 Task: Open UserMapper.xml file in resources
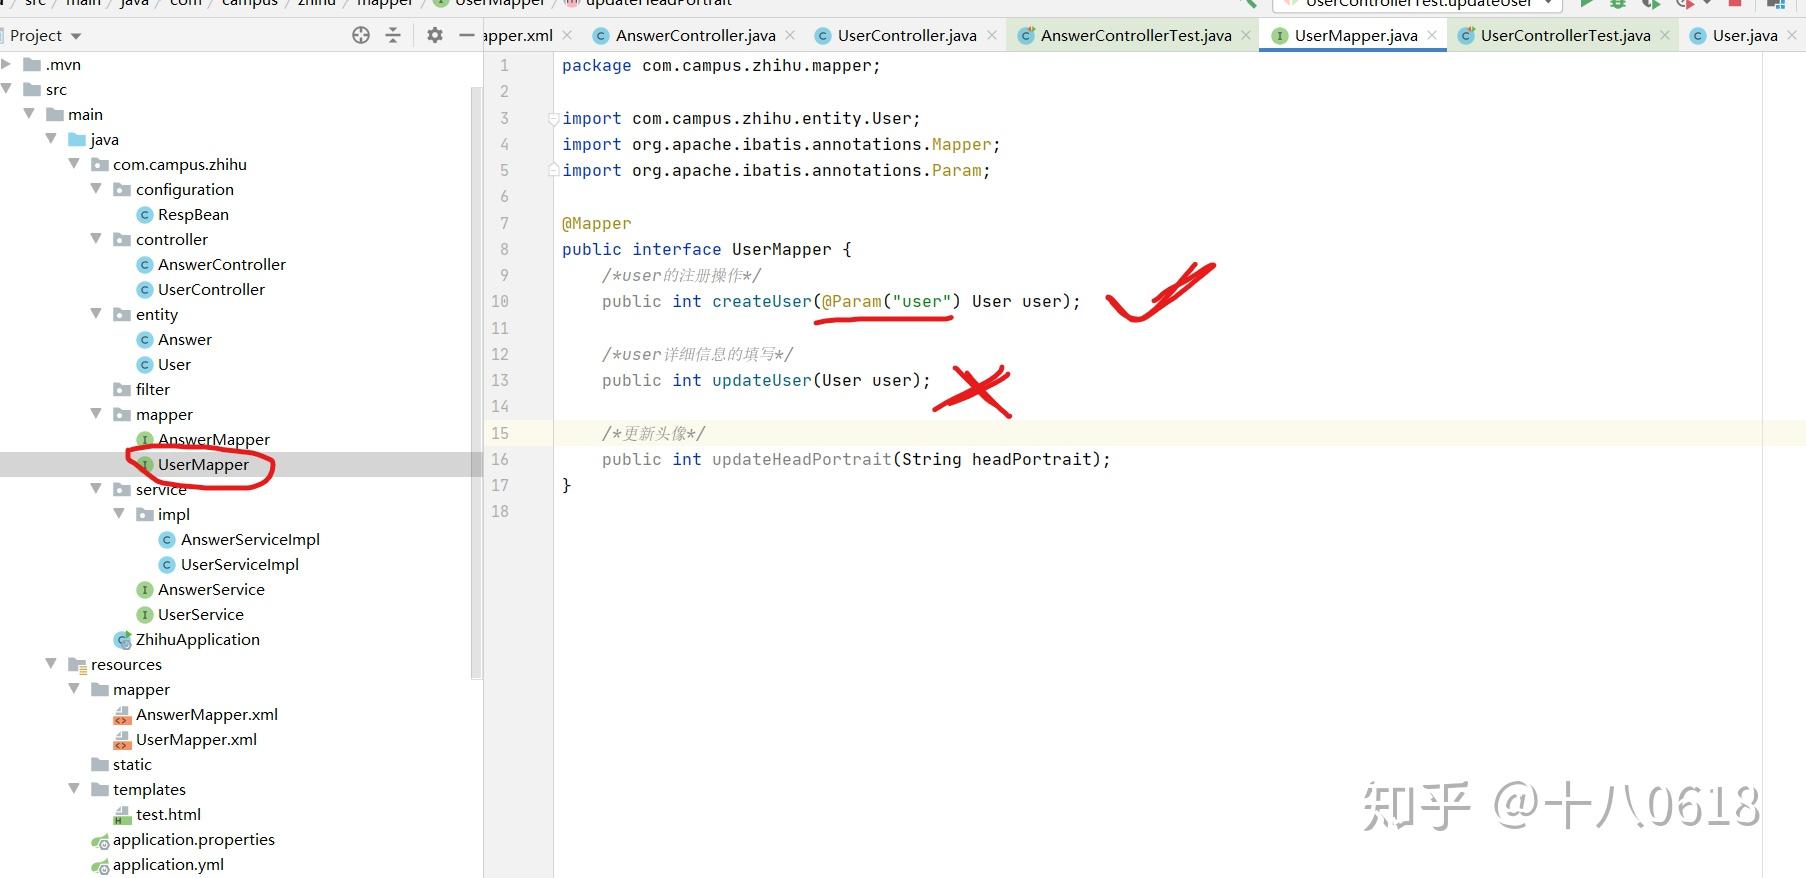(196, 740)
